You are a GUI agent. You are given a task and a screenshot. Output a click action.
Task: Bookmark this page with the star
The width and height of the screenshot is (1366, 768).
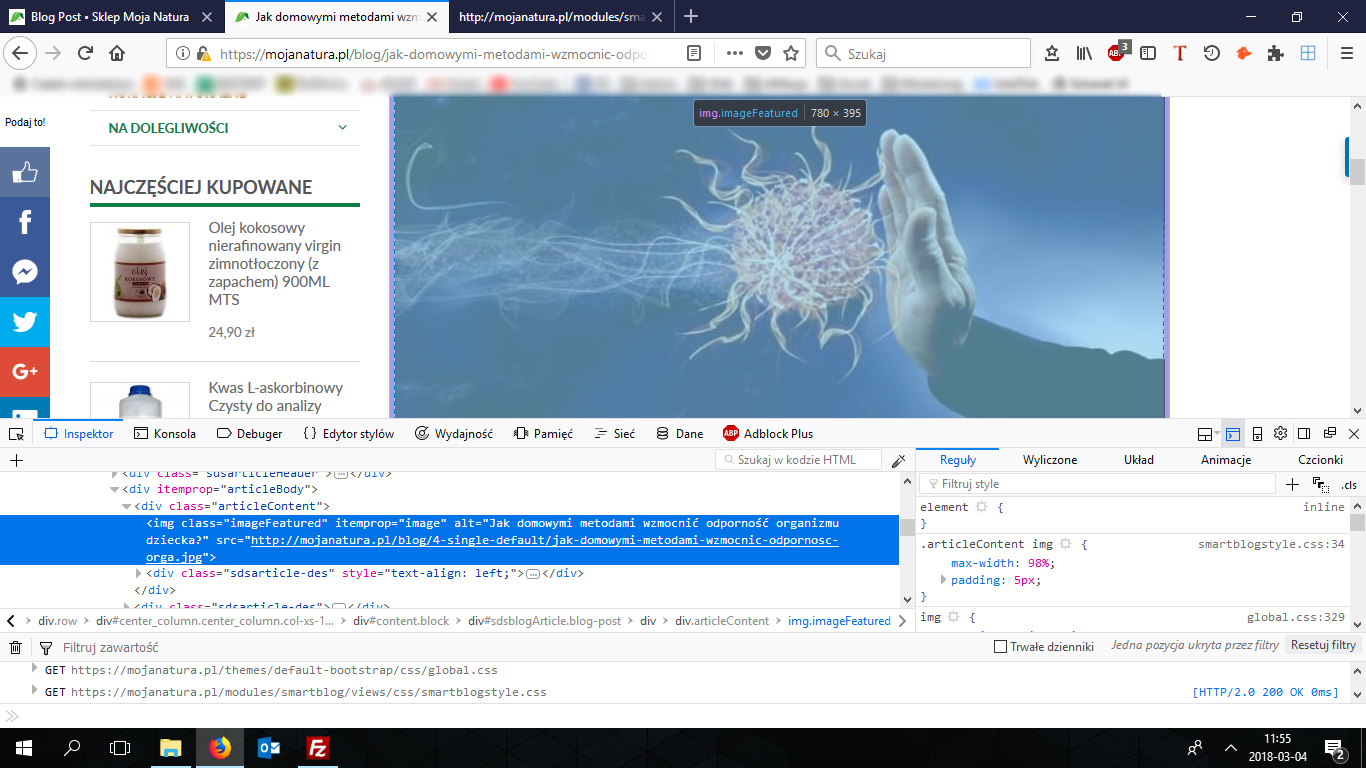pyautogui.click(x=791, y=53)
